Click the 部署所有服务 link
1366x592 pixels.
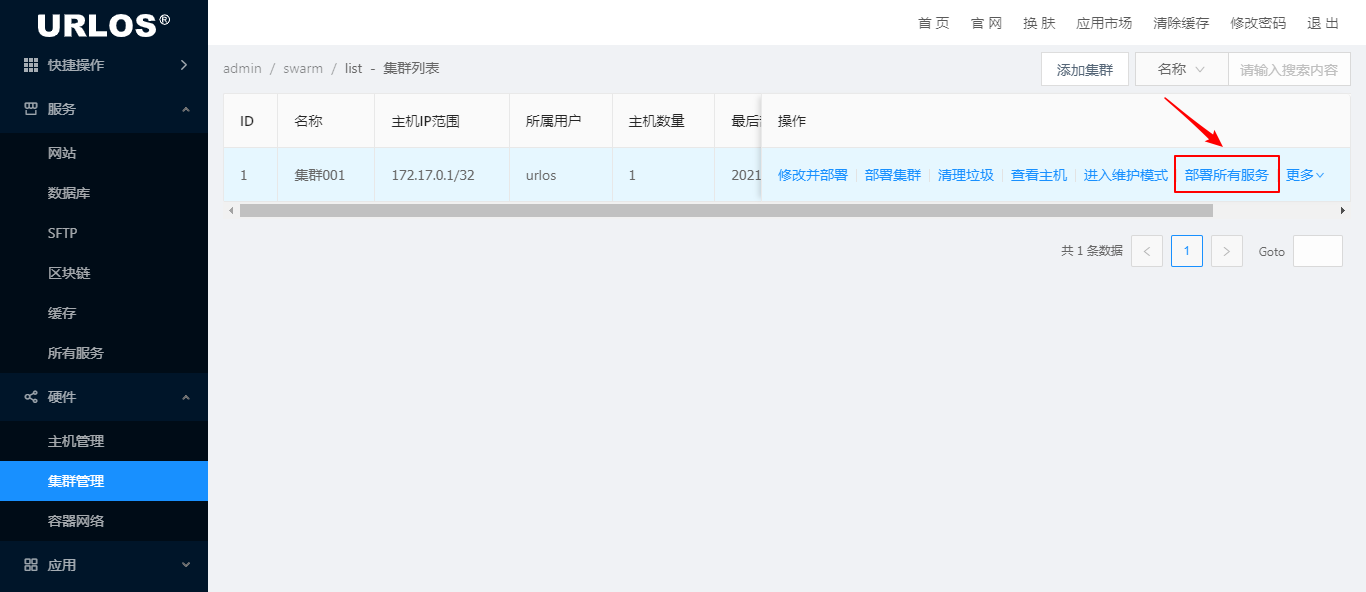(1227, 175)
